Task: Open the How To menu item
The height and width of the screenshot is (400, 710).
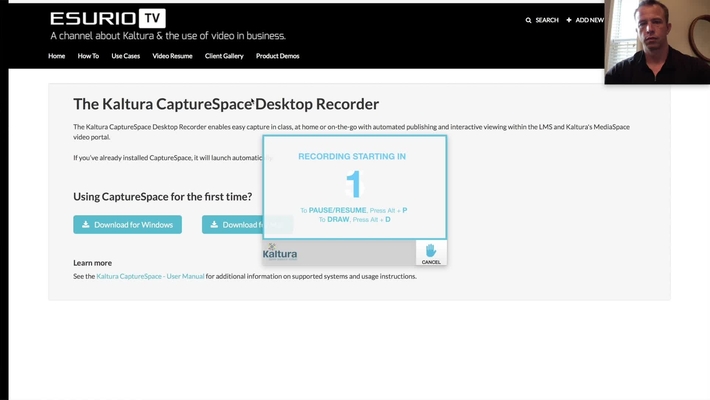Action: tap(88, 56)
